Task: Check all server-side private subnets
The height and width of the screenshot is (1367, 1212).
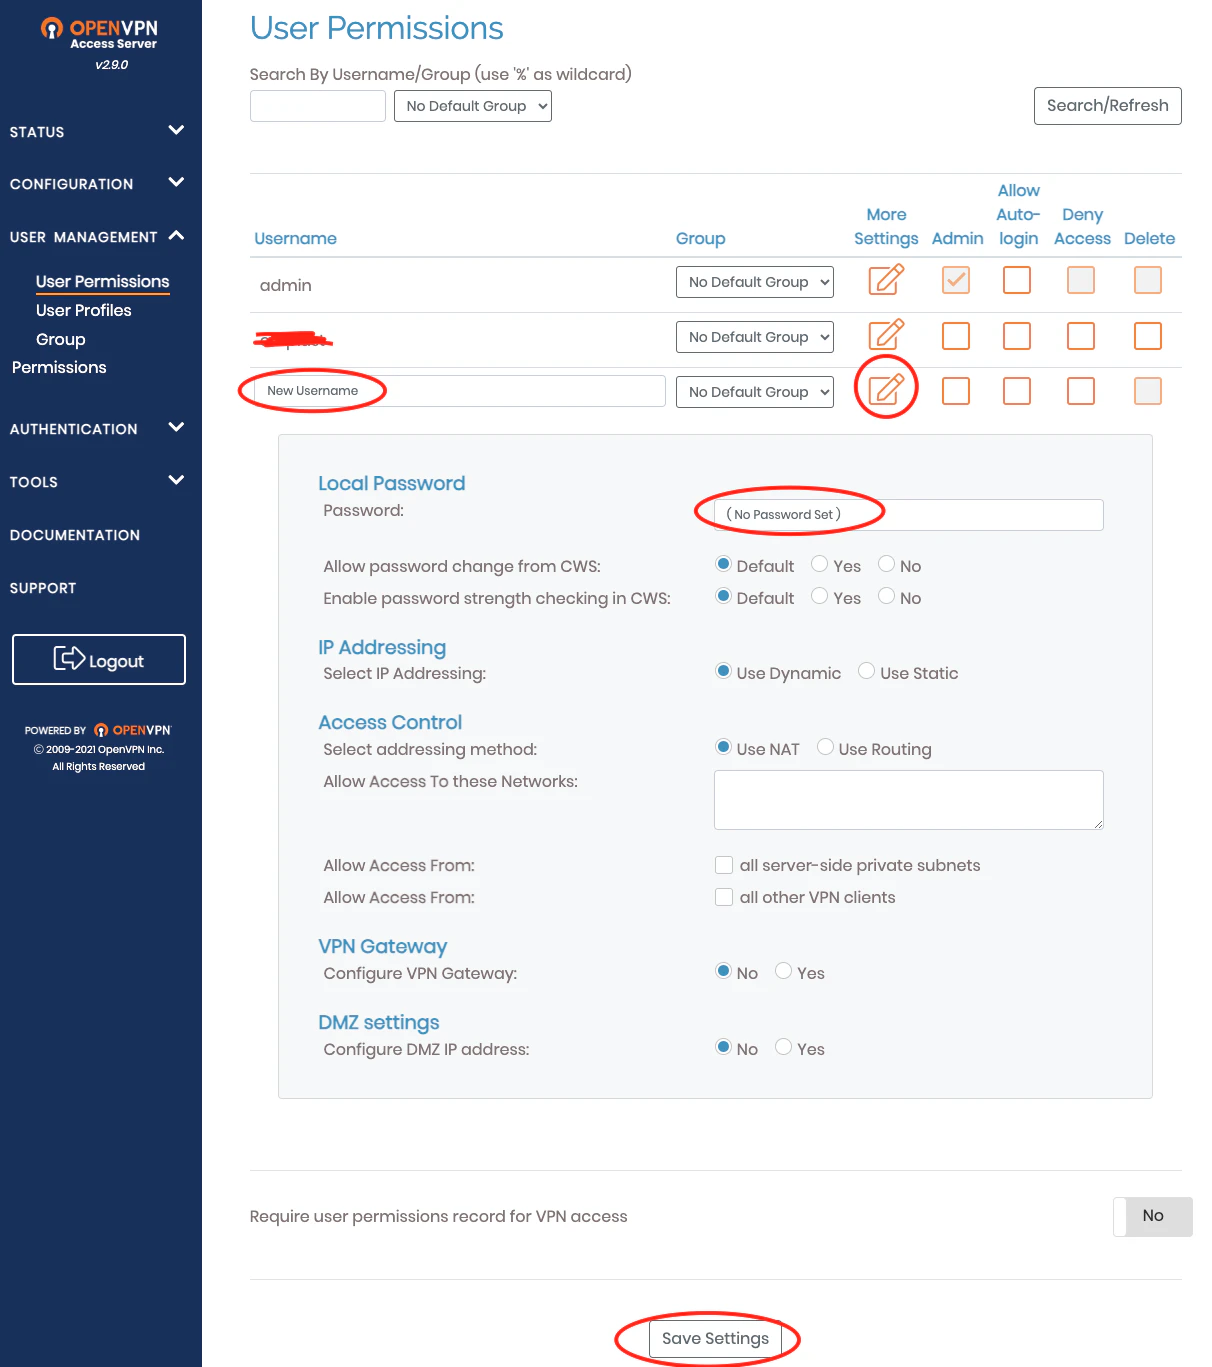Action: (x=724, y=865)
